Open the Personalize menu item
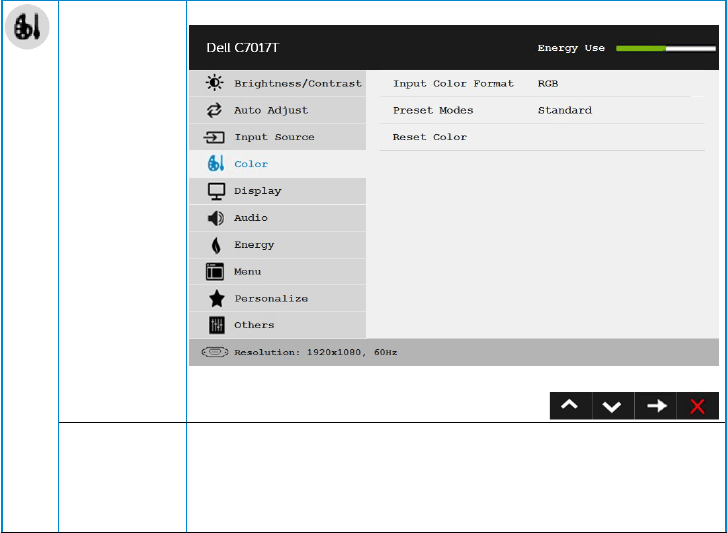This screenshot has width=727, height=533. pyautogui.click(x=277, y=298)
